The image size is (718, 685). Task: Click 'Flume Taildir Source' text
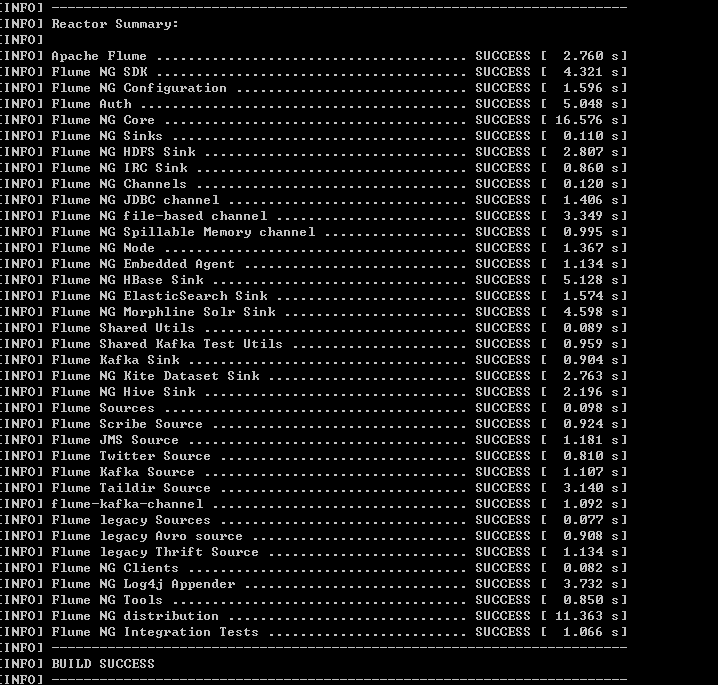(x=131, y=489)
